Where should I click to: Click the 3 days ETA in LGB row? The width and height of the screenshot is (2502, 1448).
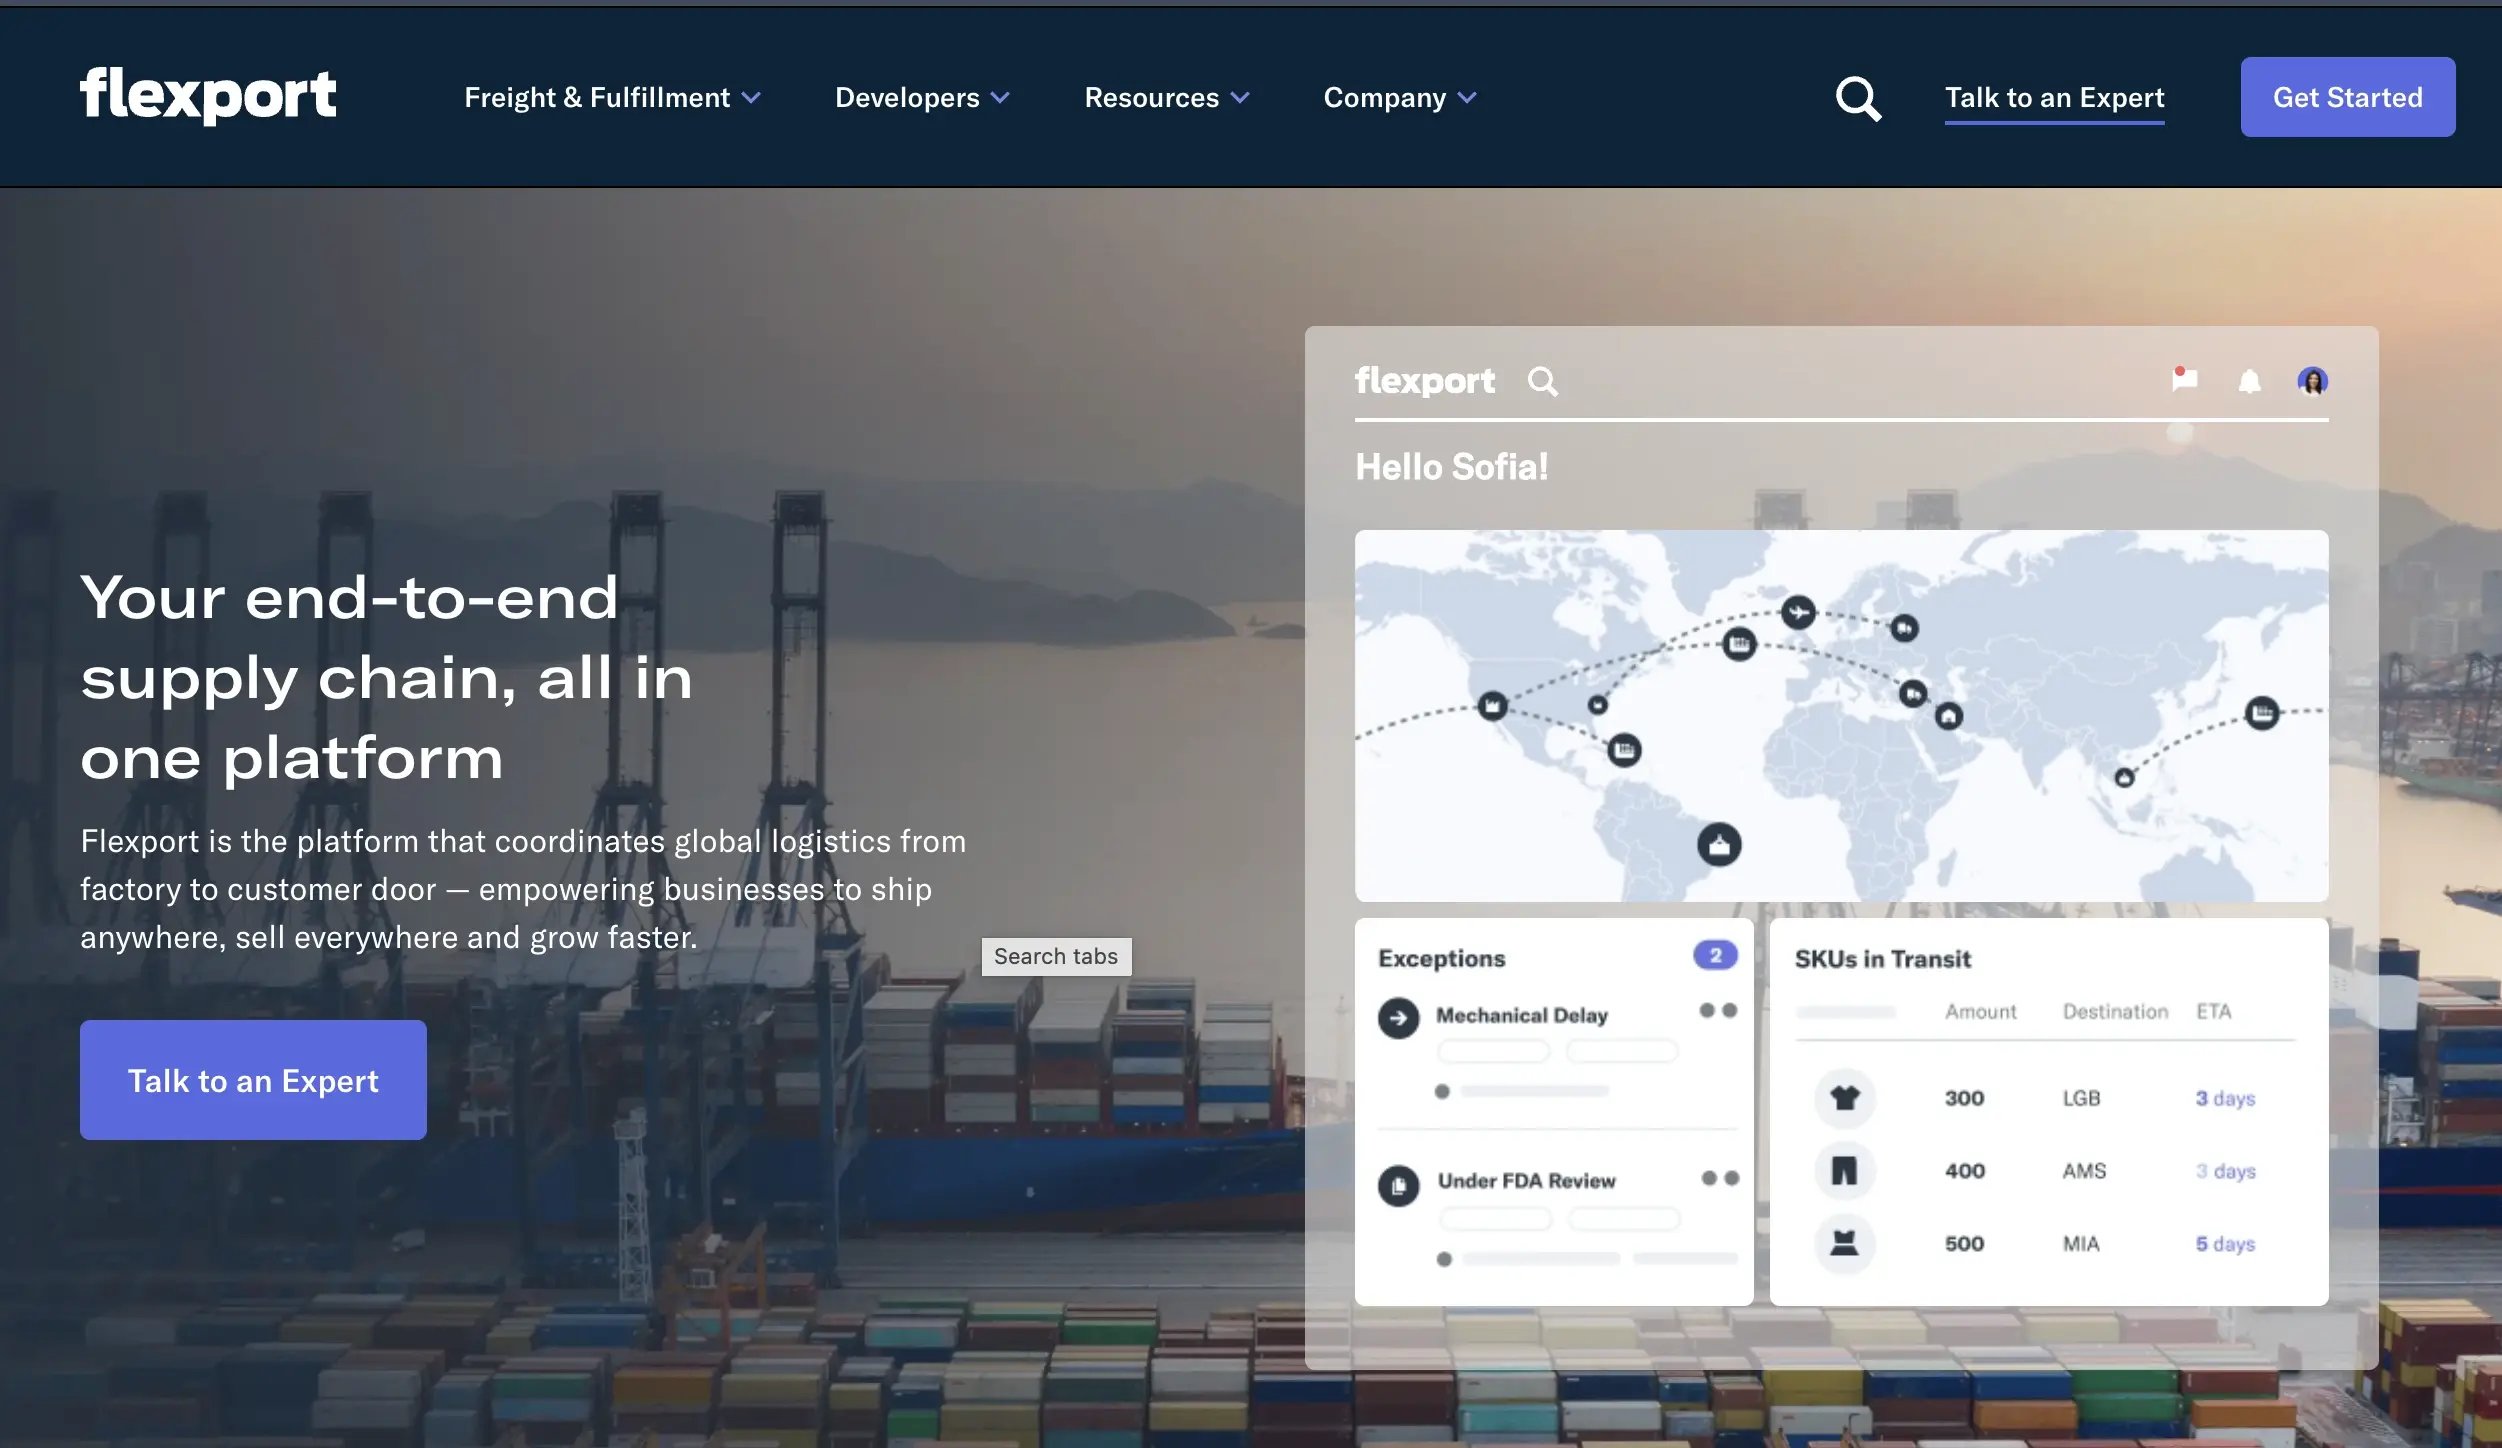click(2225, 1098)
